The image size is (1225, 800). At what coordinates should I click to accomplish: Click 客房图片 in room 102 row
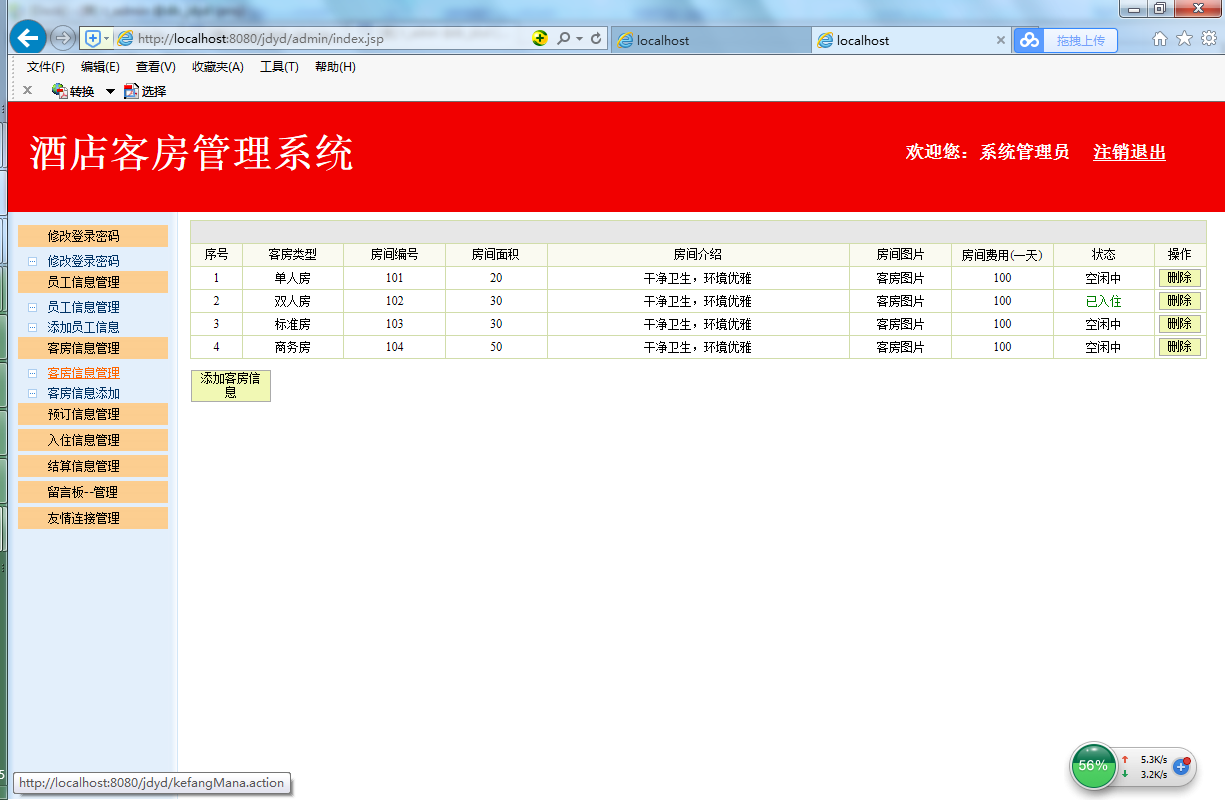coord(900,301)
